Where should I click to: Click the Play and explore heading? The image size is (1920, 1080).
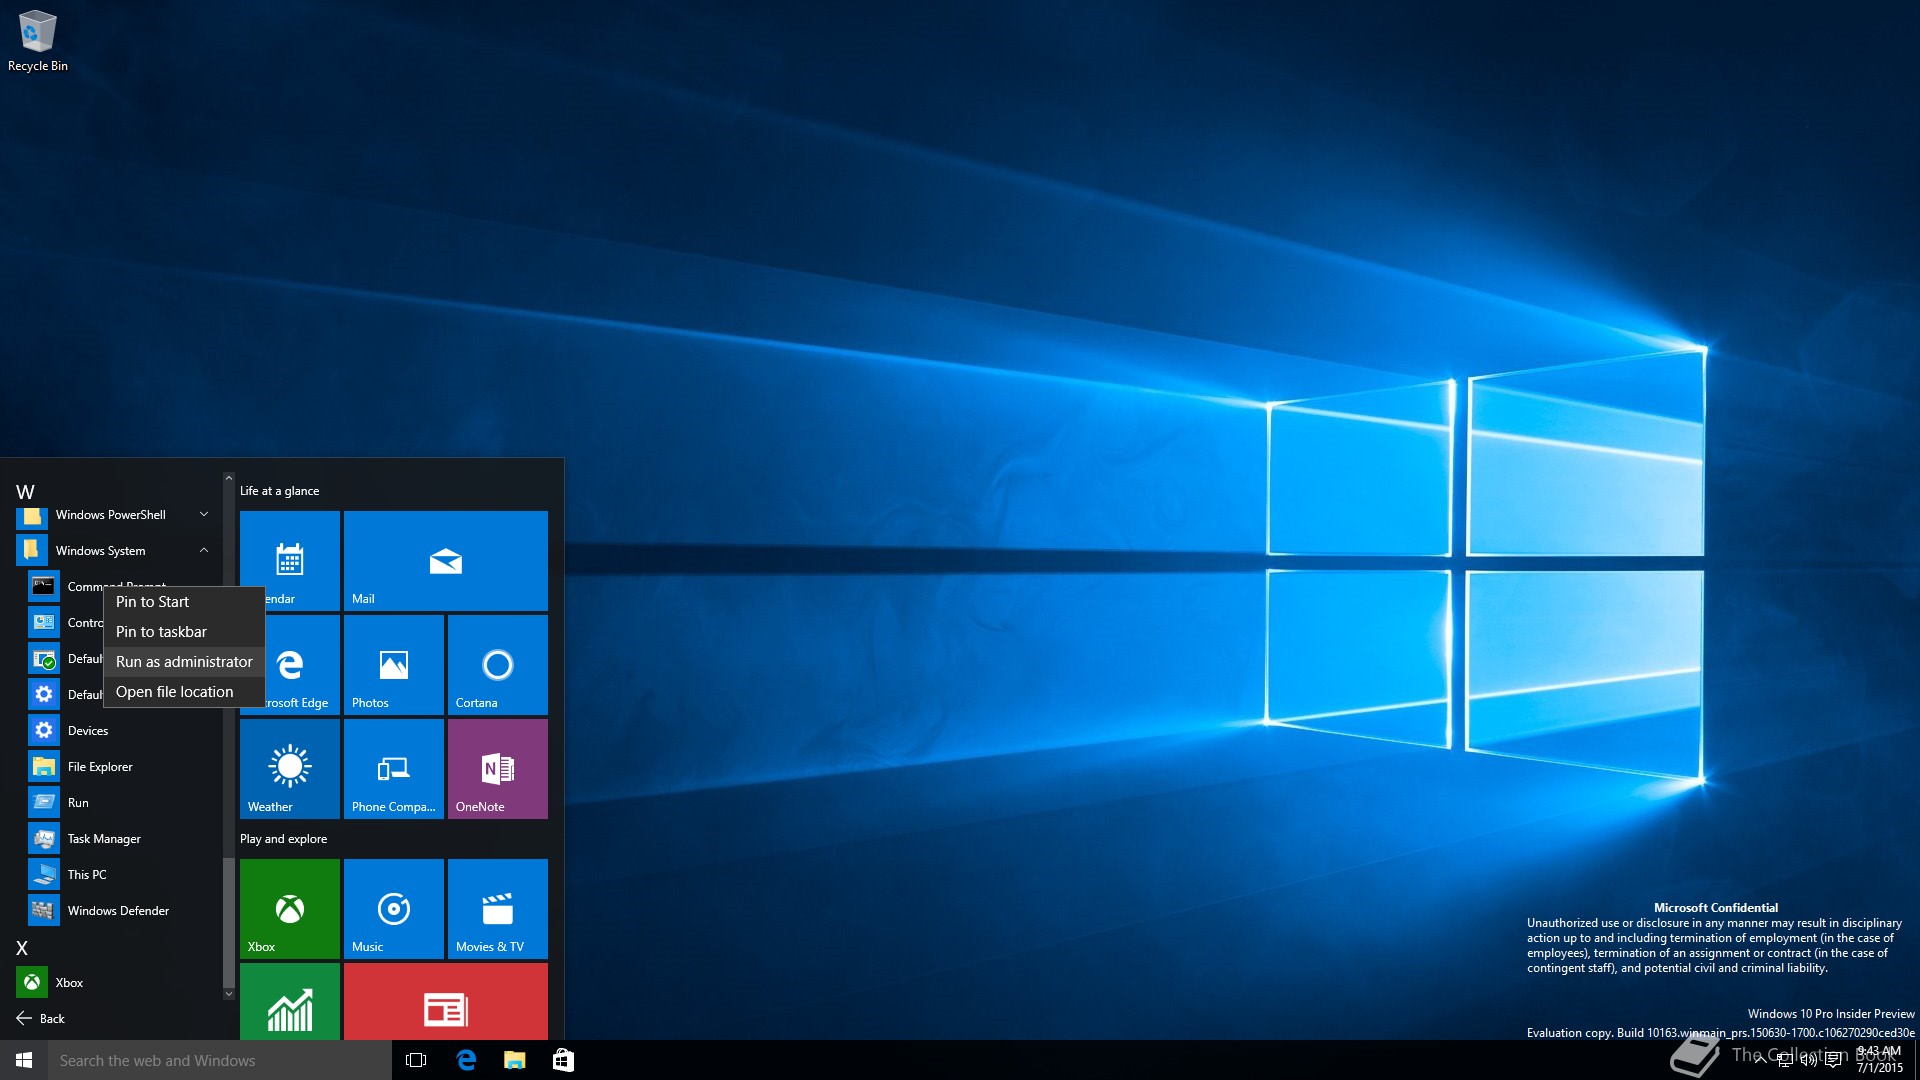pyautogui.click(x=283, y=839)
